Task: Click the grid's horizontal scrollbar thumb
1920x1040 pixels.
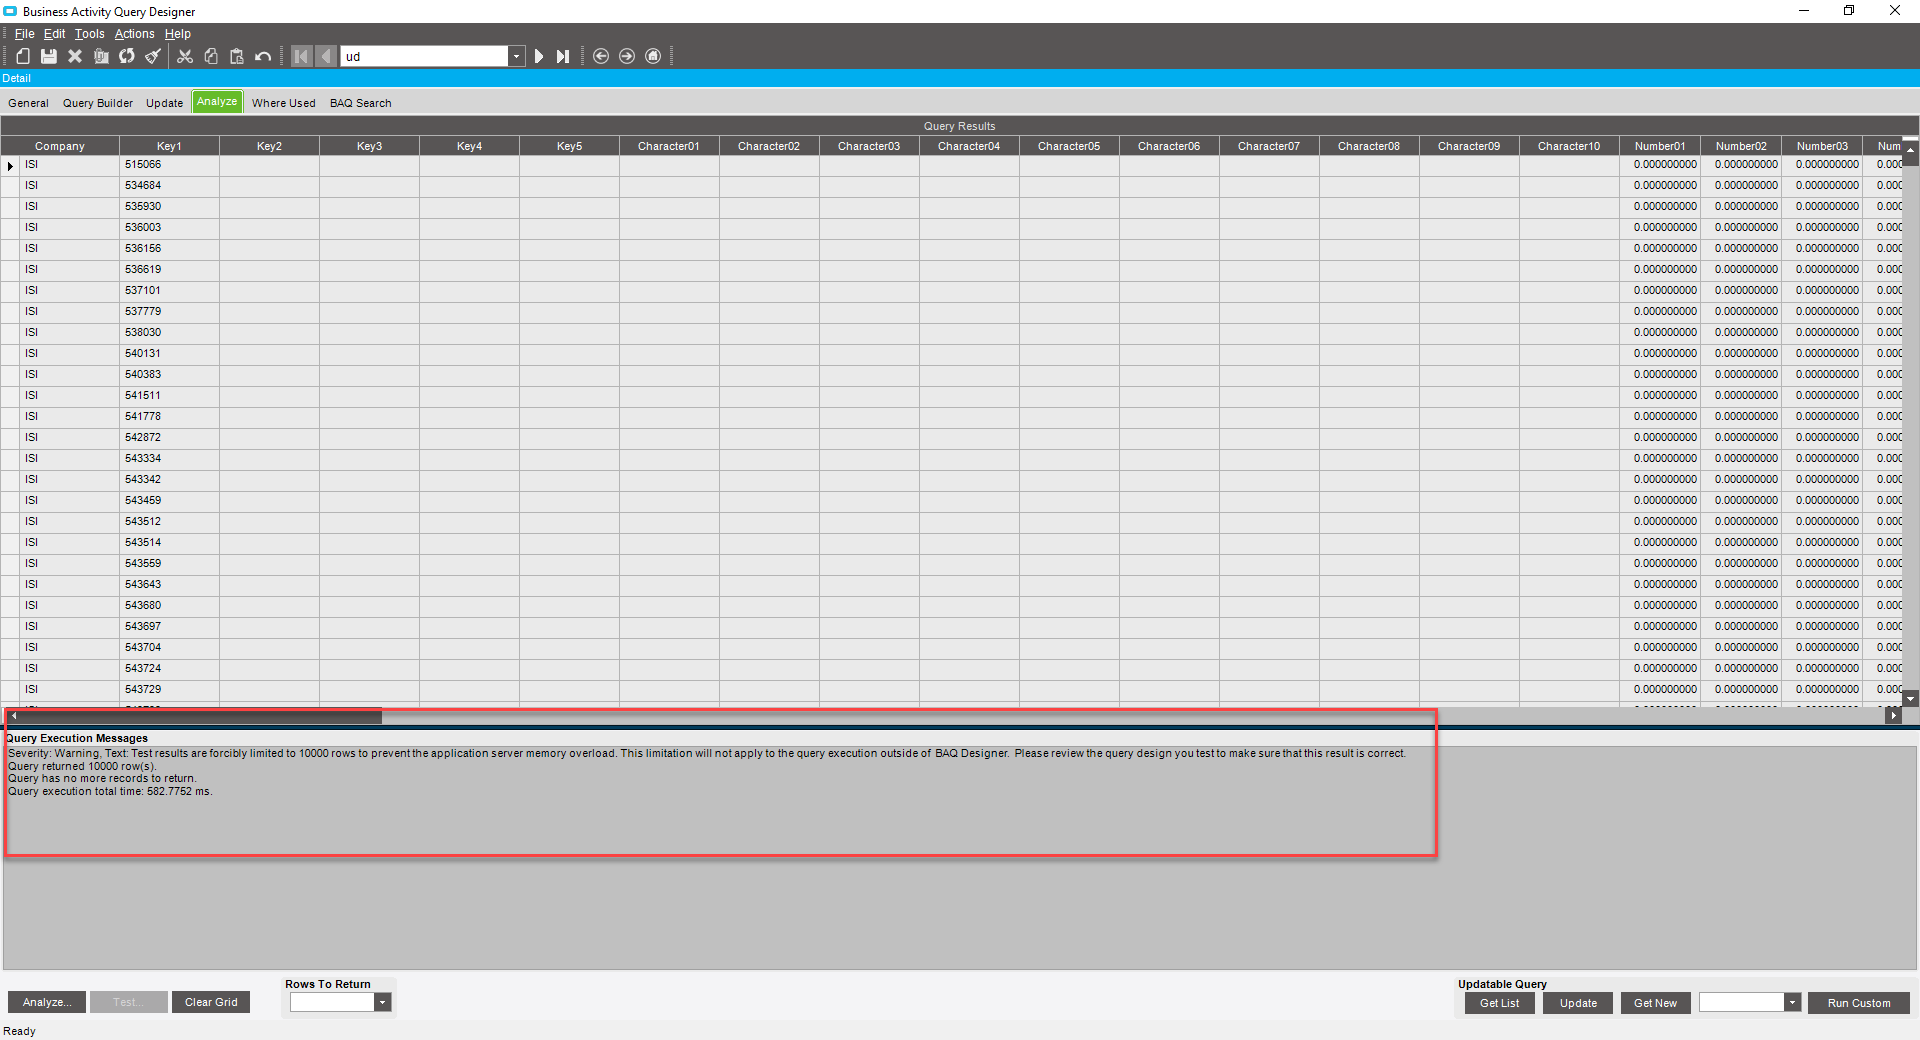Action: [x=201, y=716]
